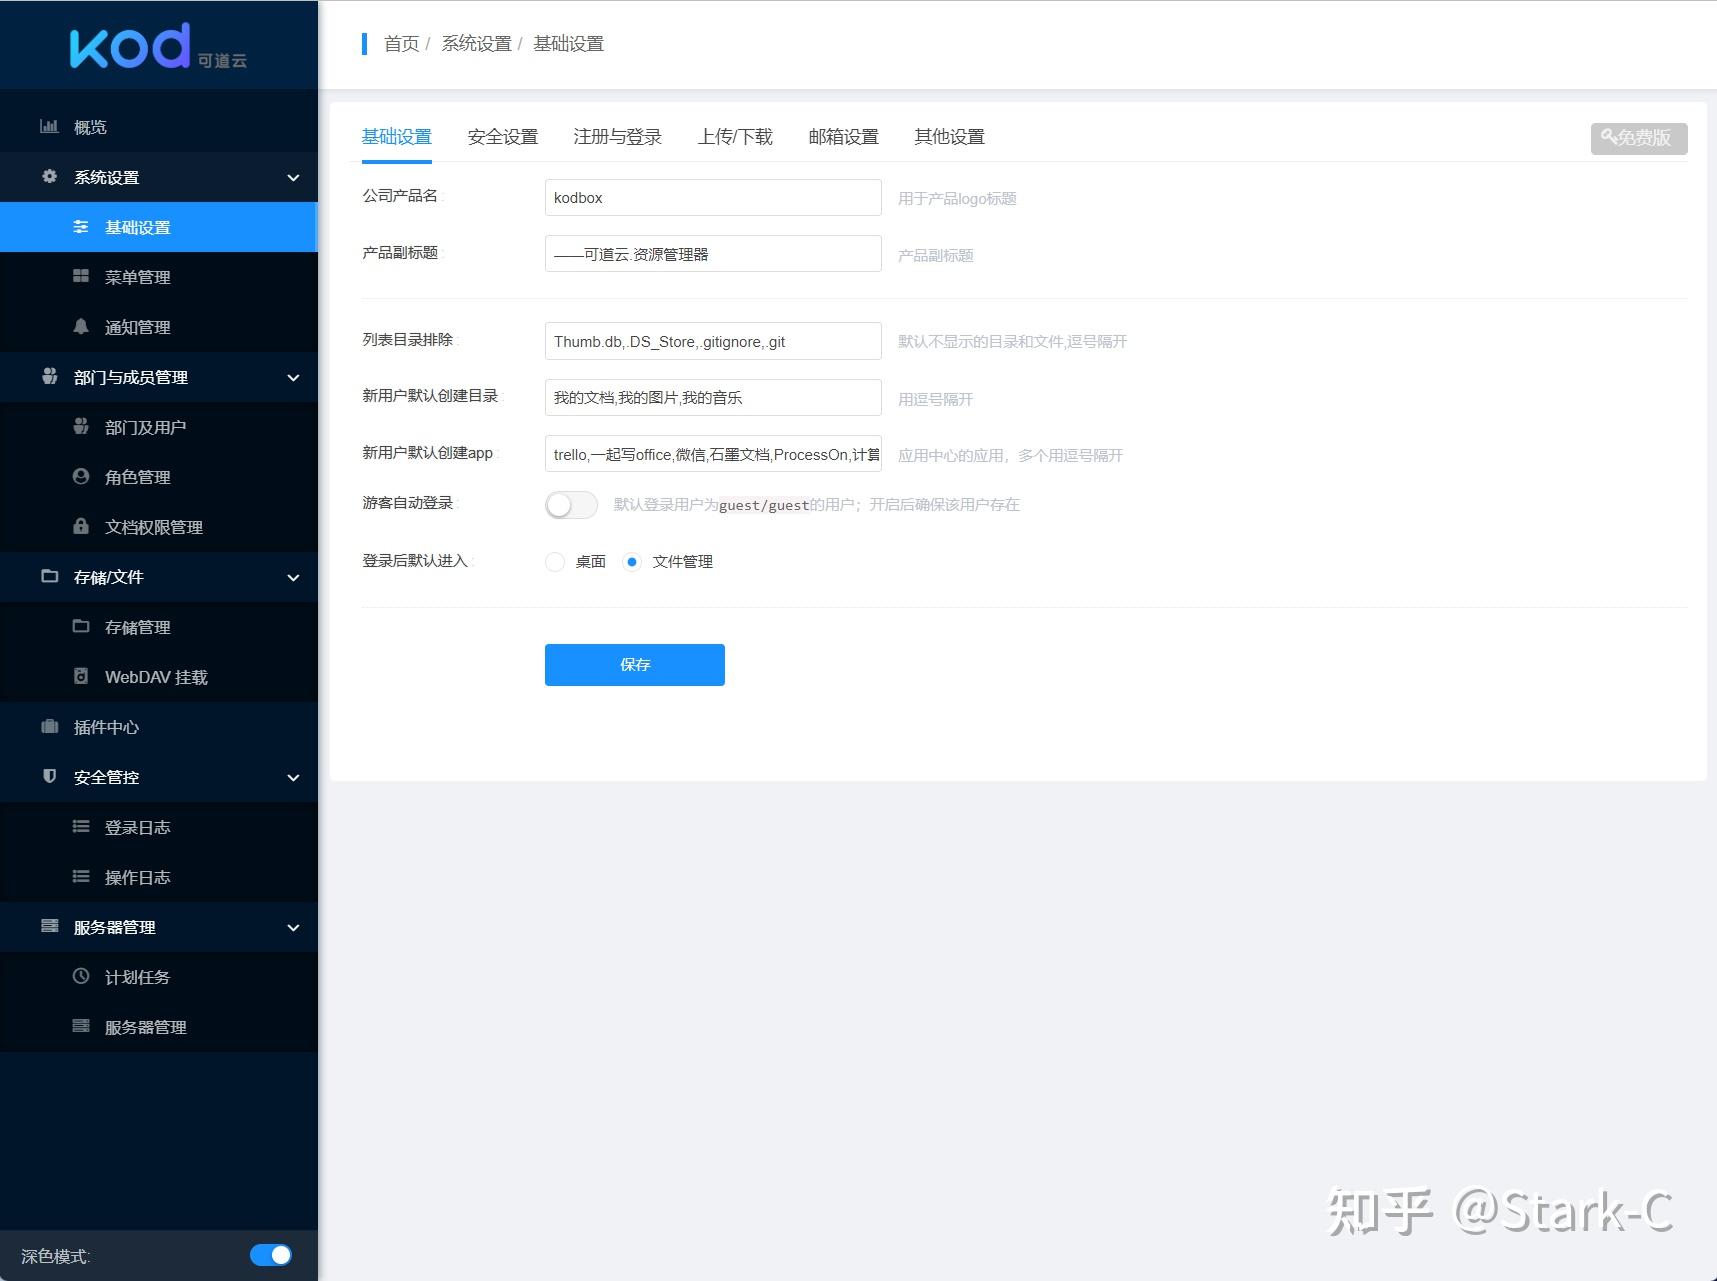Image resolution: width=1717 pixels, height=1281 pixels.
Task: Expand the 存储/文件 sidebar group
Action: 292,577
